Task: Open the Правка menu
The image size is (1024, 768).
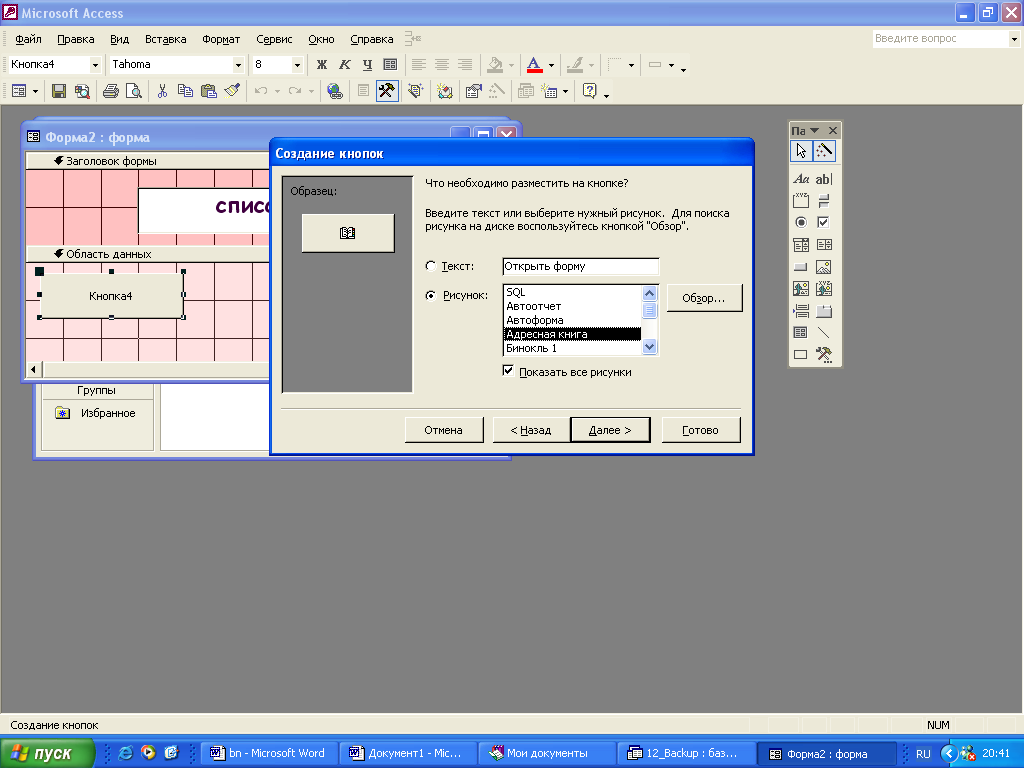Action: pos(76,39)
